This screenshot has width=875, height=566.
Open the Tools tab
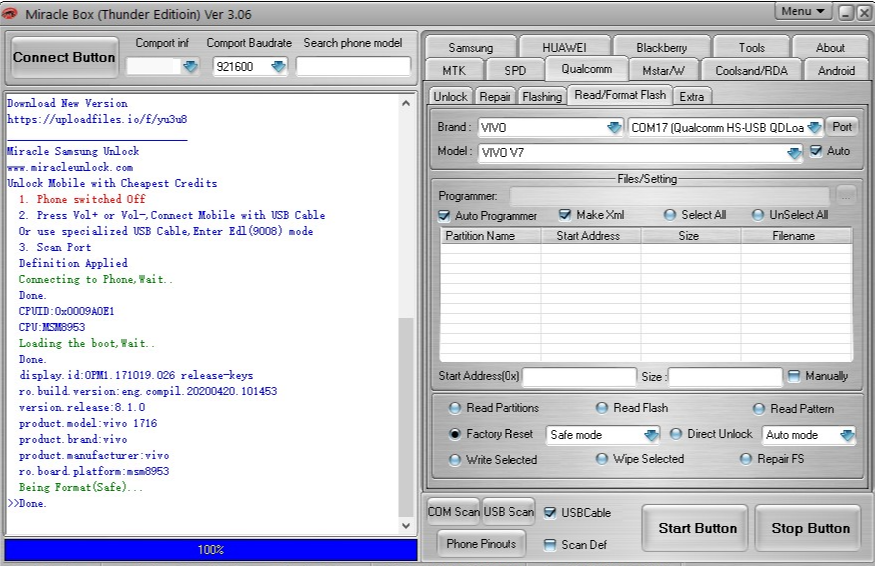pyautogui.click(x=751, y=48)
